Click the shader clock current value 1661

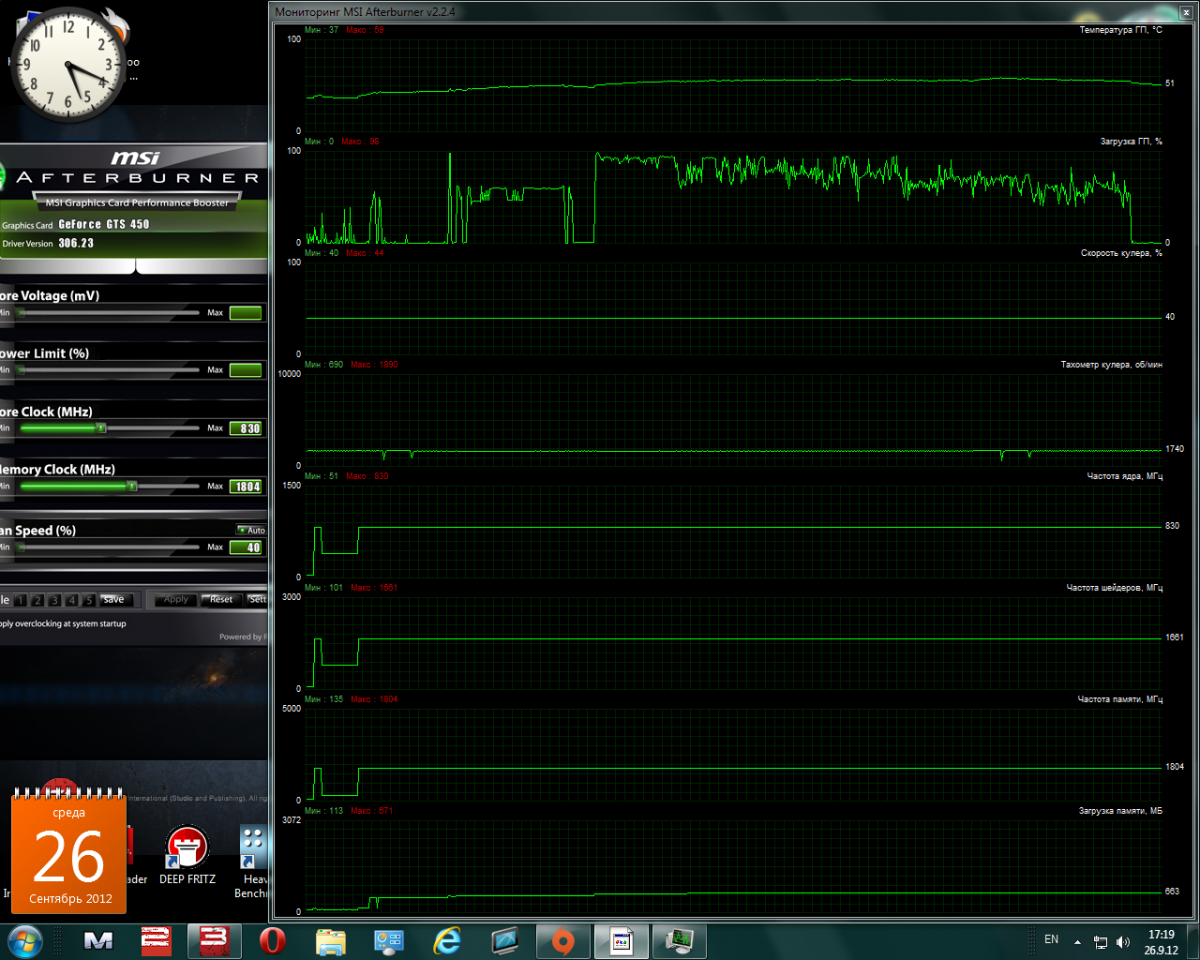coord(1175,637)
